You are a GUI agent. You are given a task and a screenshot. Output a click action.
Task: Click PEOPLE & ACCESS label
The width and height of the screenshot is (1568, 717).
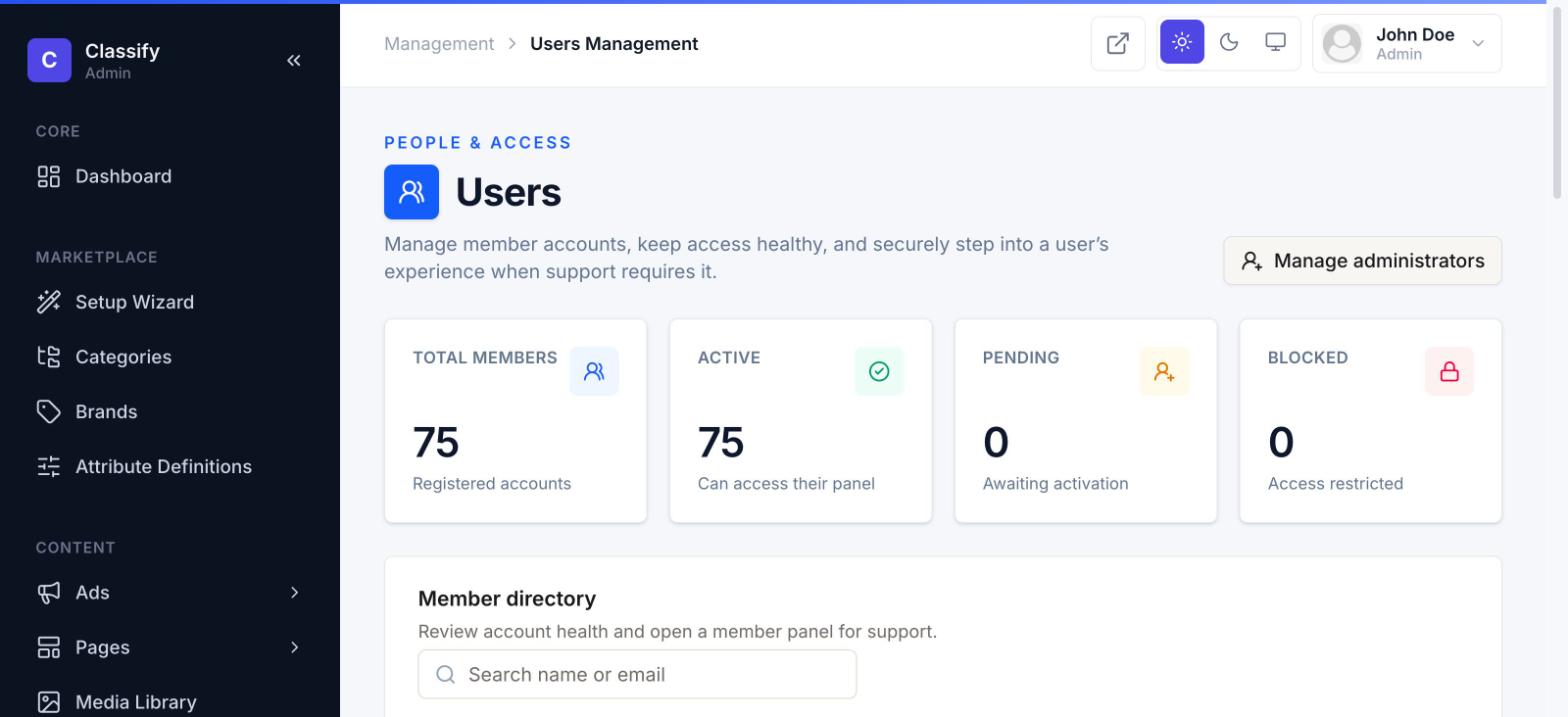pyautogui.click(x=478, y=143)
